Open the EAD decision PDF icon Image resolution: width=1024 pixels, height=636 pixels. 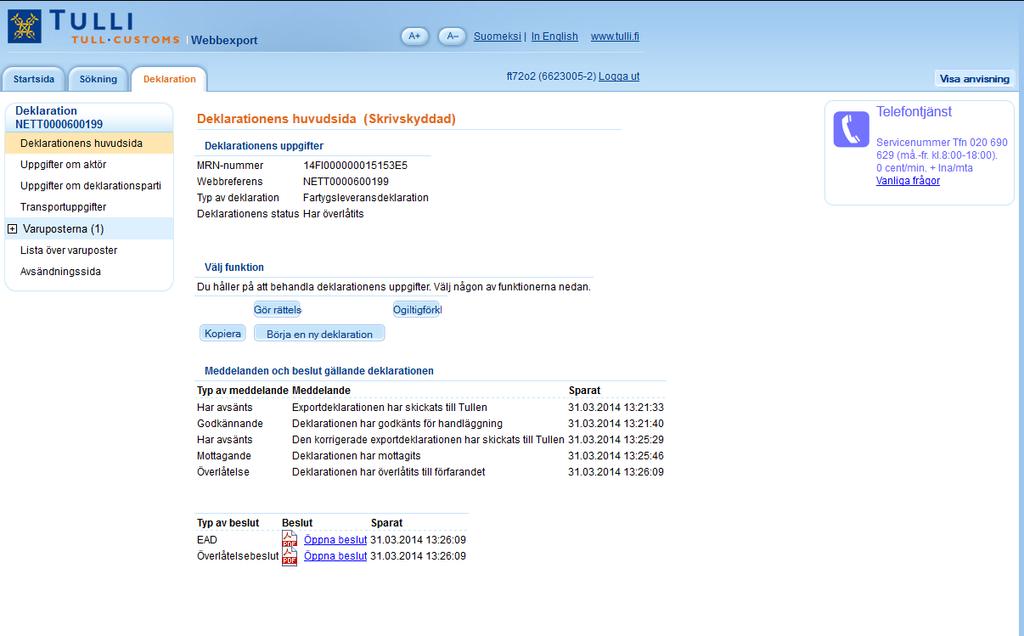point(289,539)
